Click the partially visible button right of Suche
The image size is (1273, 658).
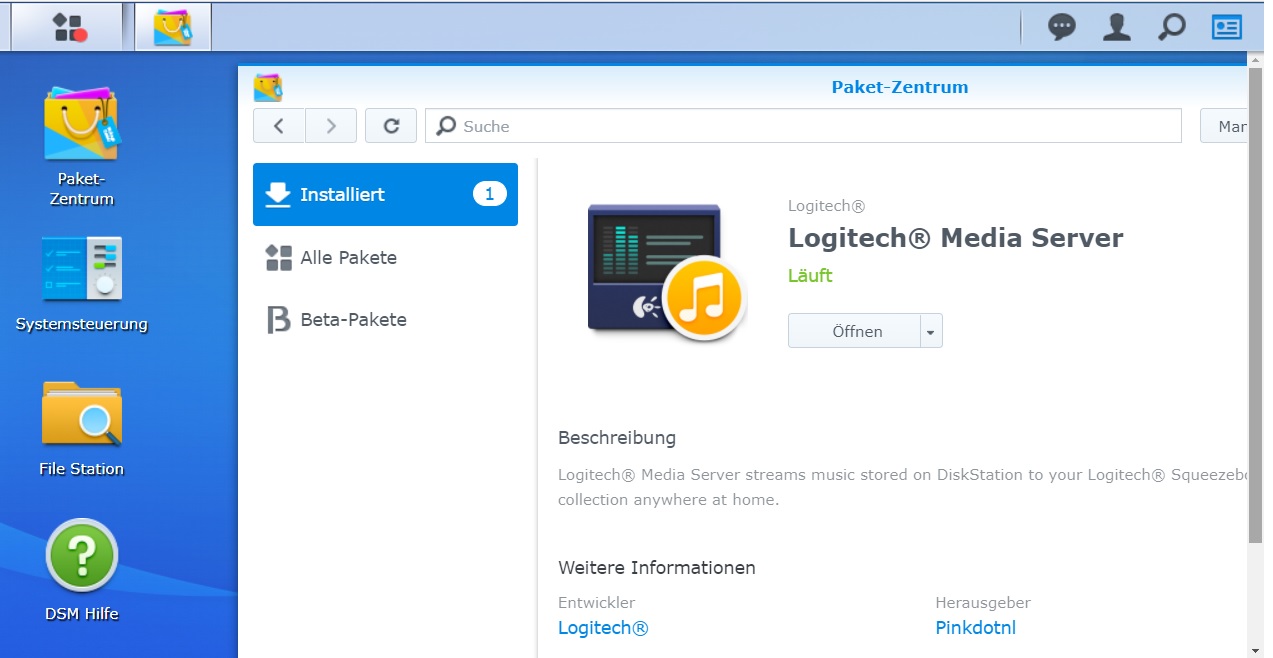point(1224,126)
